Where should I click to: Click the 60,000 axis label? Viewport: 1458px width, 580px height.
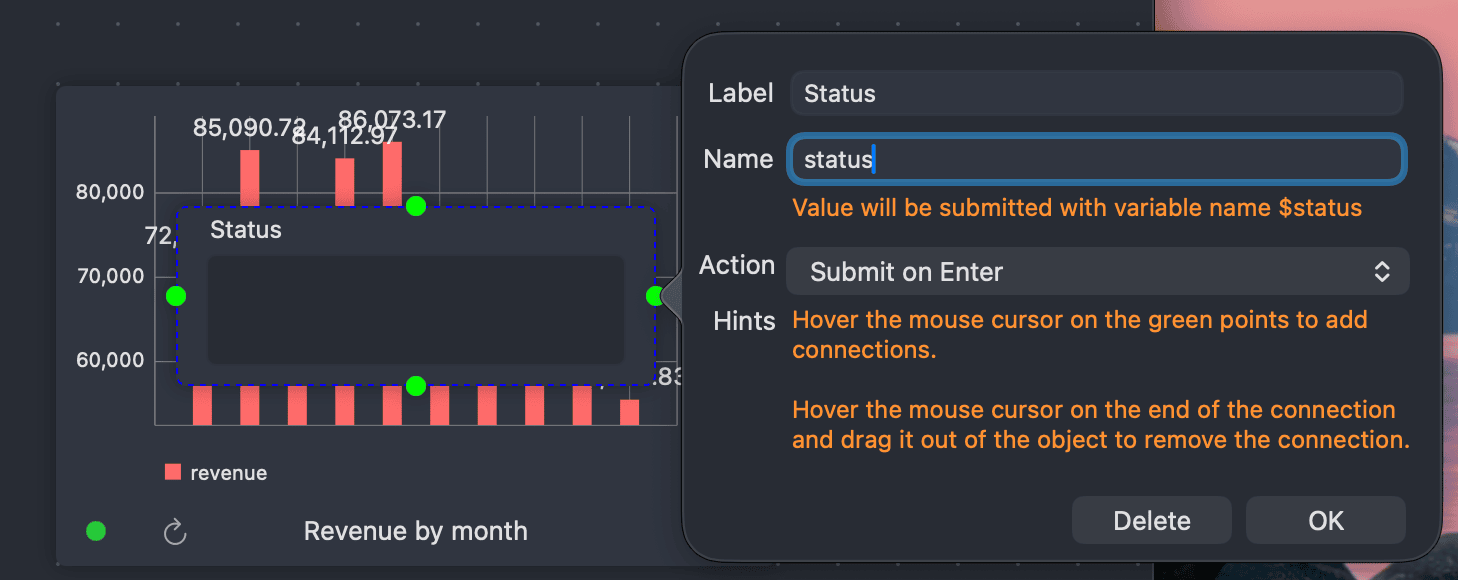click(110, 360)
